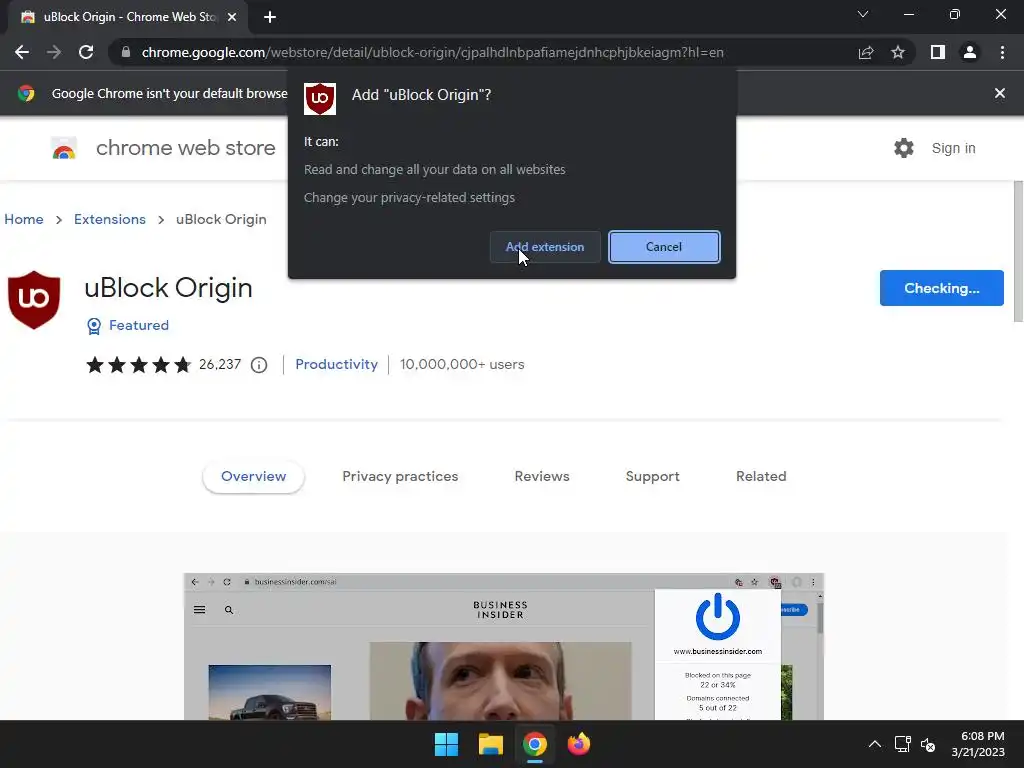The height and width of the screenshot is (768, 1024).
Task: Switch to the Related tab
Action: [x=761, y=477]
